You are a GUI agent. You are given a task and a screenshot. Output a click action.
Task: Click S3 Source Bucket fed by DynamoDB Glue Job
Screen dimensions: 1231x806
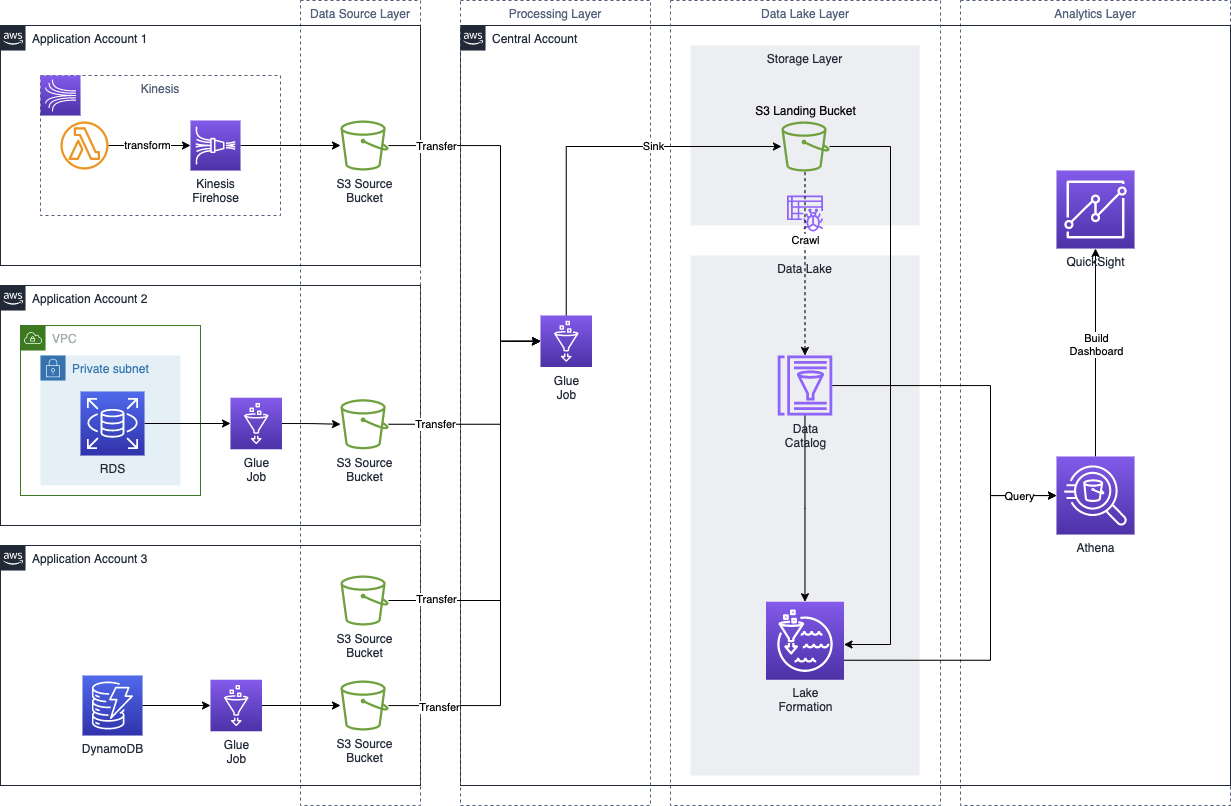pyautogui.click(x=364, y=706)
